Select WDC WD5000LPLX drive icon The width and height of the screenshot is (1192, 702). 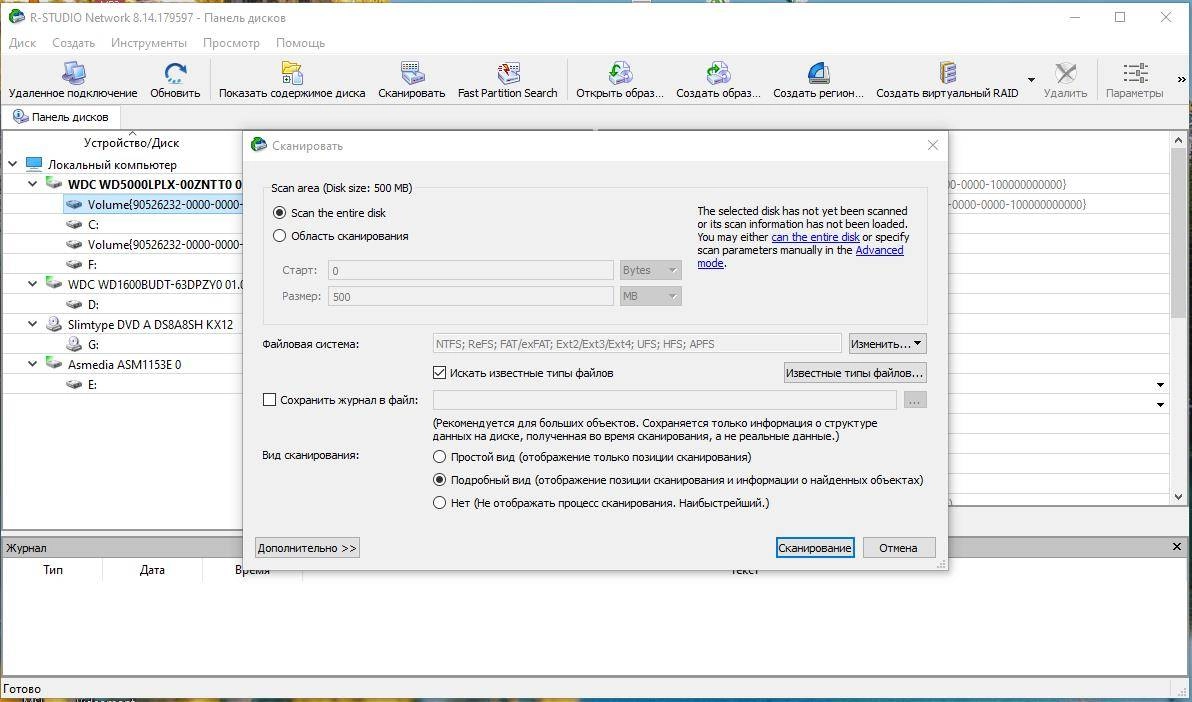pos(54,183)
